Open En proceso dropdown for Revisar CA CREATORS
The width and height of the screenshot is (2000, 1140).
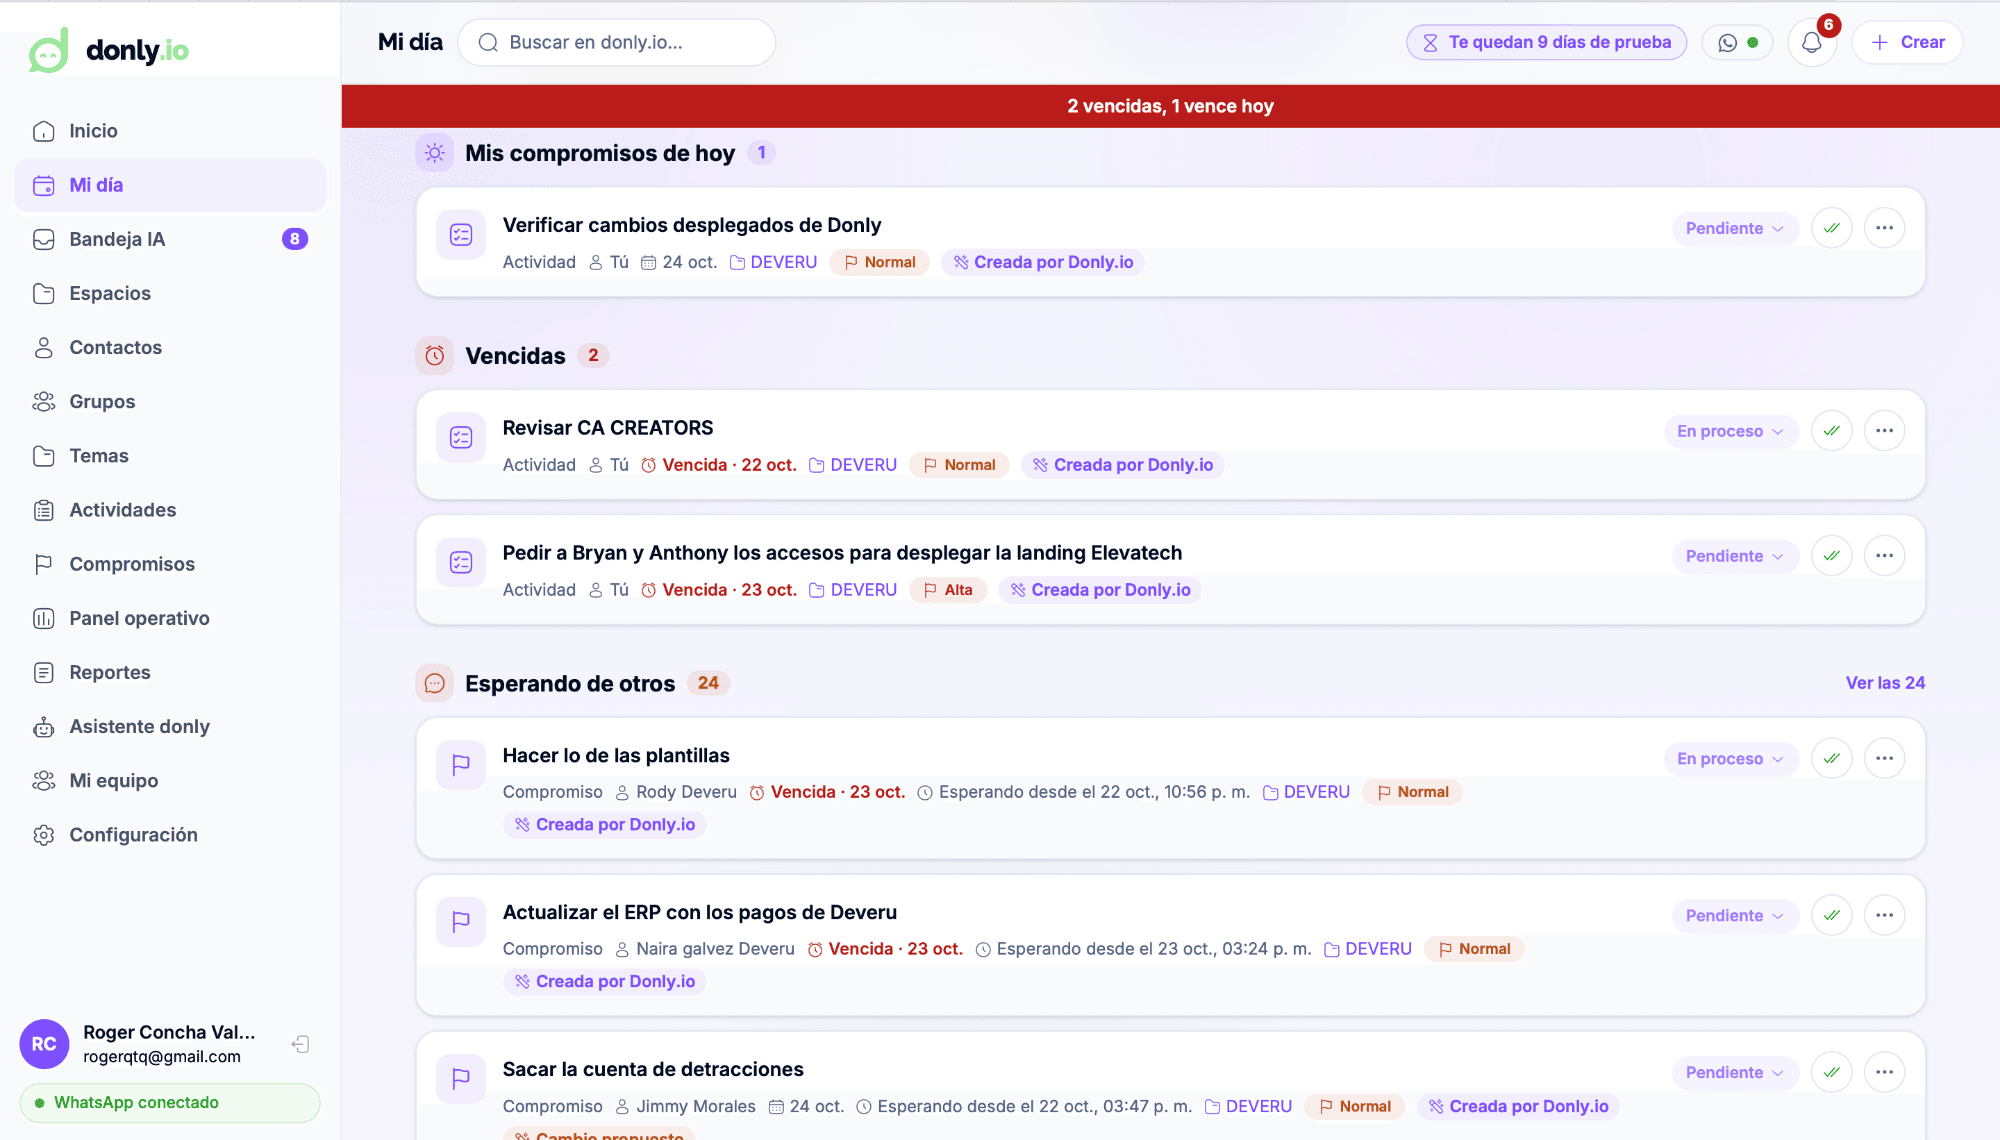click(x=1731, y=431)
